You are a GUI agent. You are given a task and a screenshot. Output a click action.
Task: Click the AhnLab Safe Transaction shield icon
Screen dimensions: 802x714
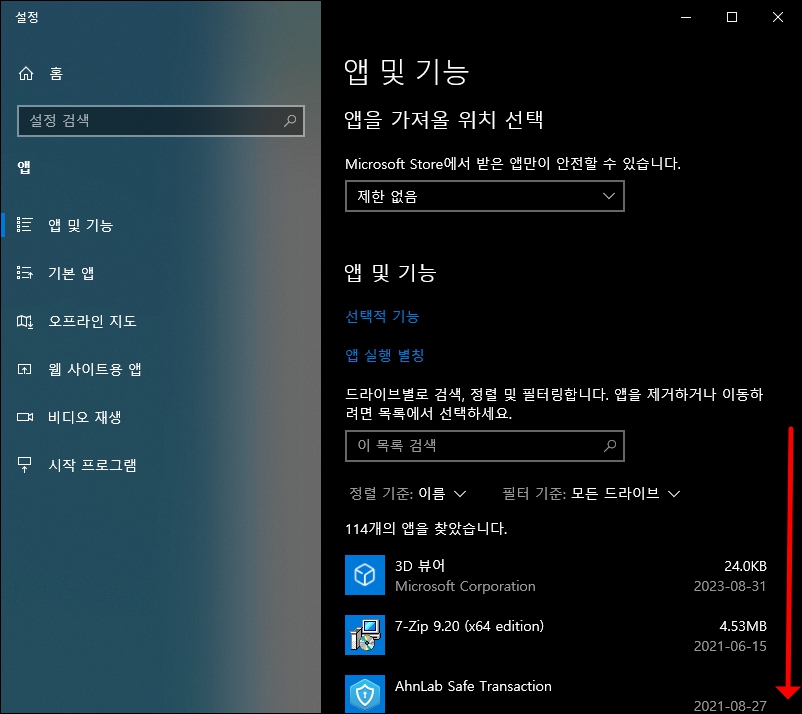coord(365,694)
